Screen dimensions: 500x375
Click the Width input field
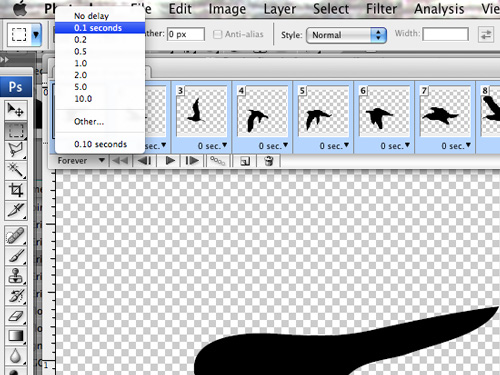[x=445, y=34]
